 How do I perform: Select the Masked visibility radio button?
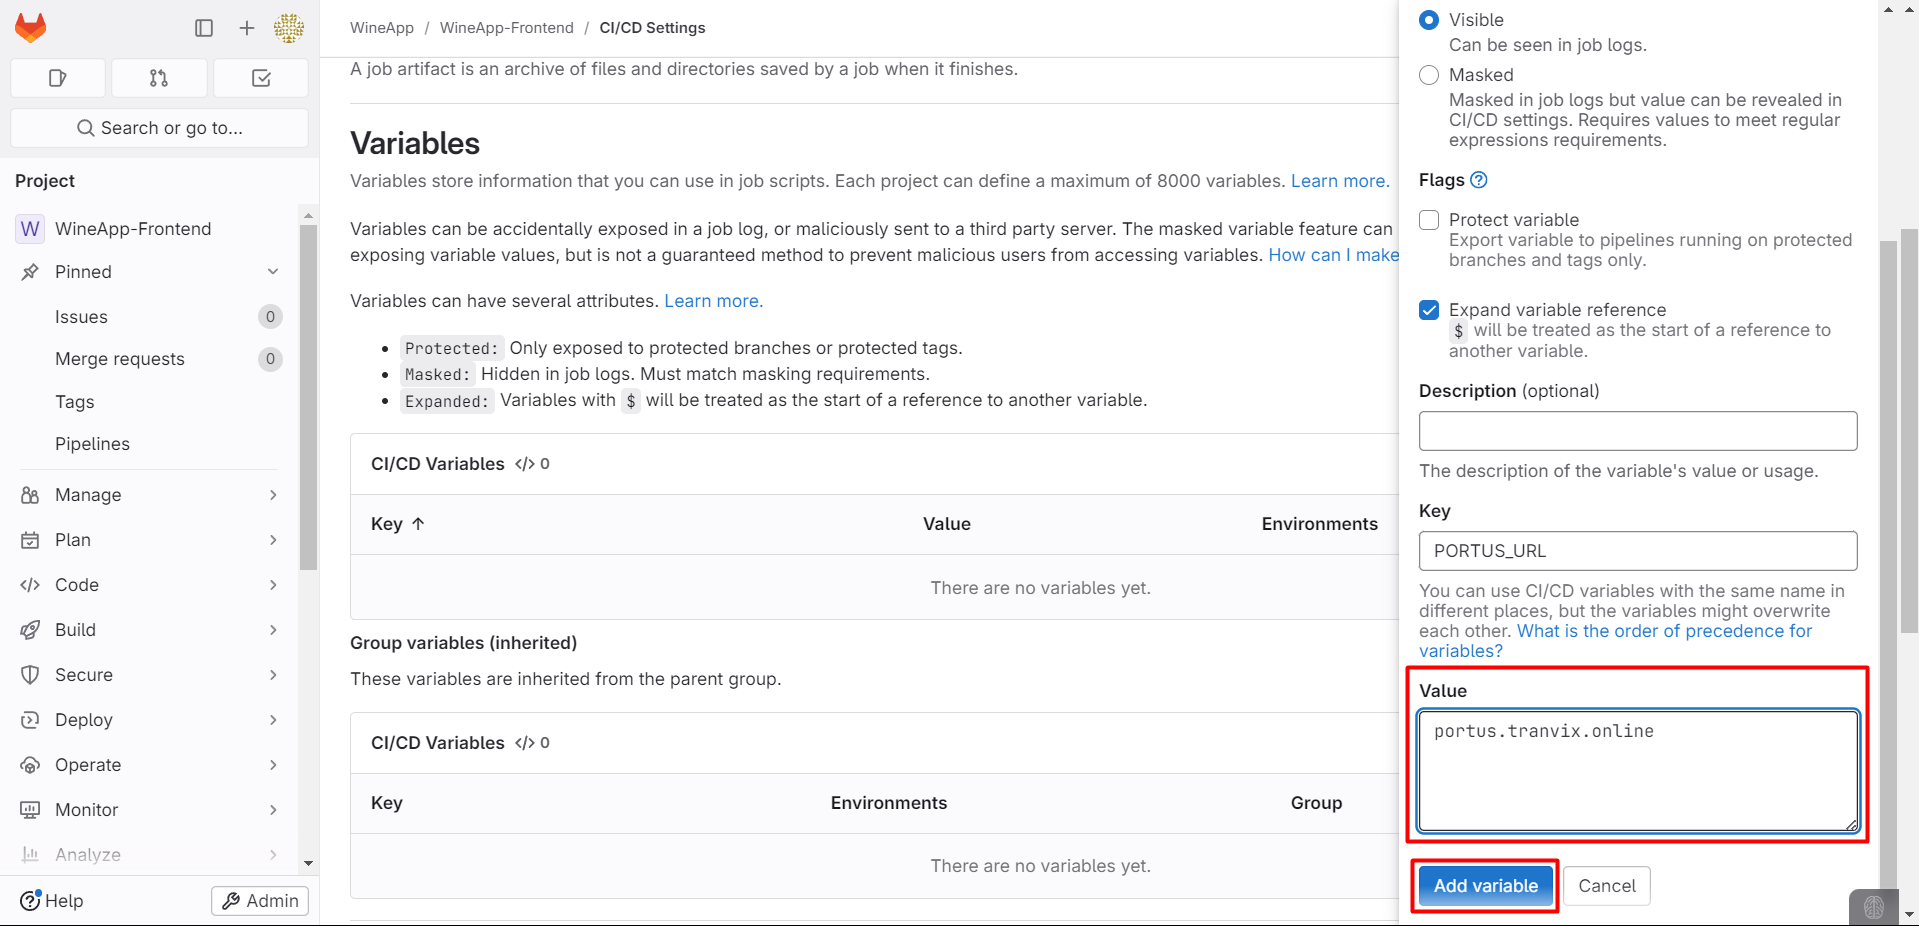[x=1429, y=75]
